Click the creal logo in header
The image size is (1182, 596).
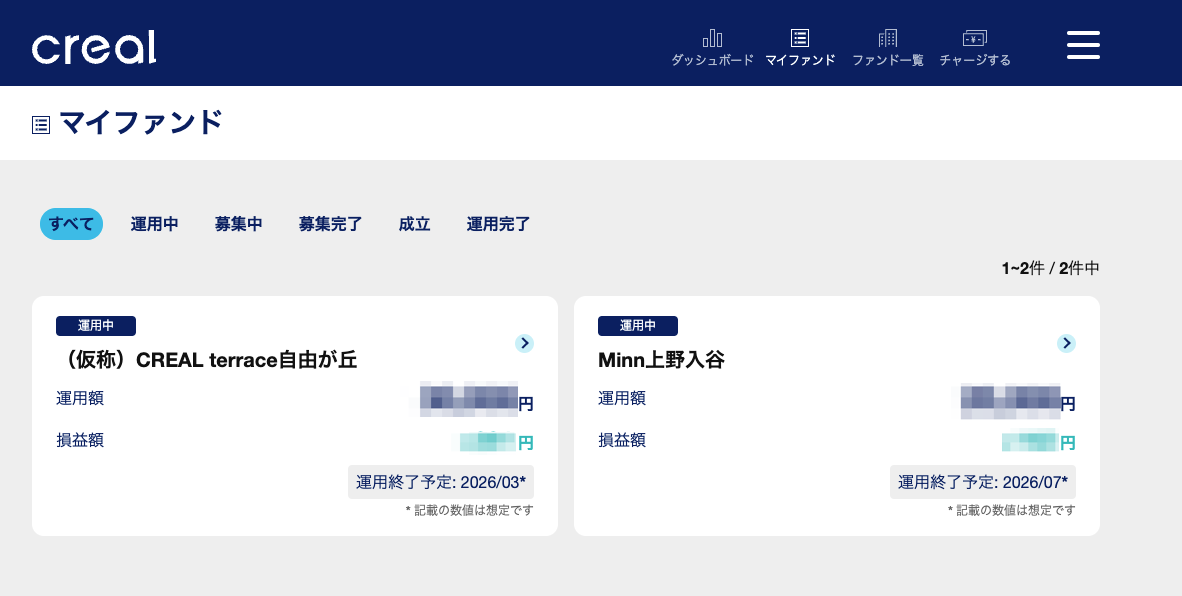[94, 47]
